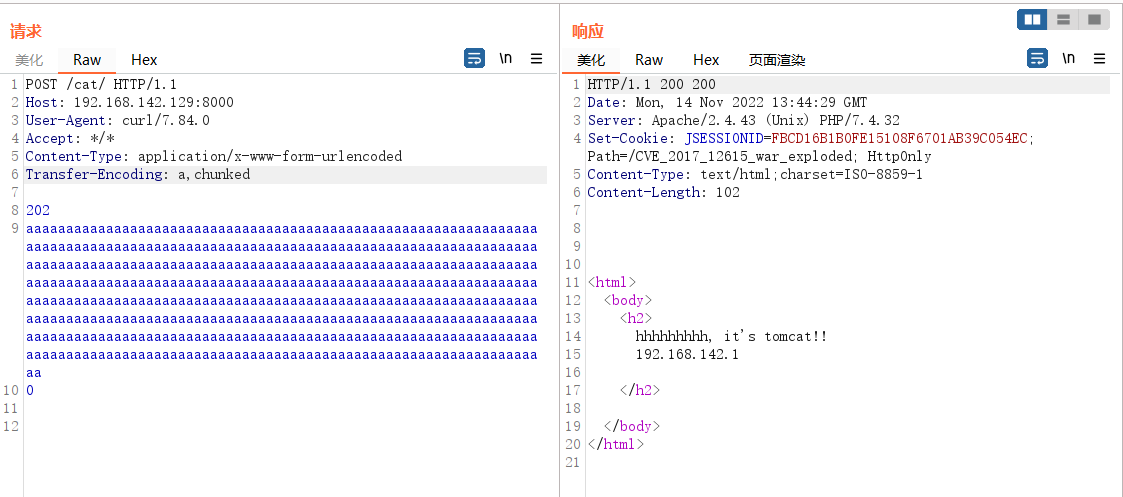The image size is (1123, 497).
Task: Click the closing </h2> tag
Action: click(640, 391)
